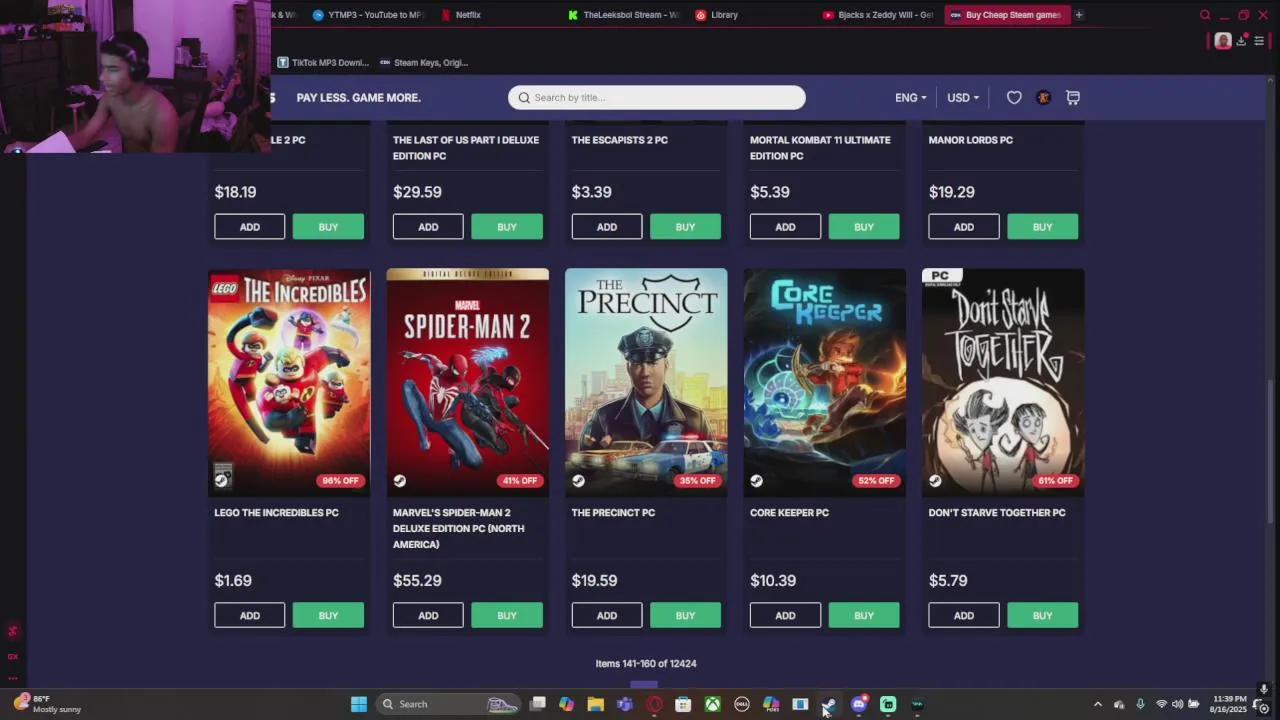1280x720 pixels.
Task: Switch to TheLeeksboi Stream tab
Action: 622,15
